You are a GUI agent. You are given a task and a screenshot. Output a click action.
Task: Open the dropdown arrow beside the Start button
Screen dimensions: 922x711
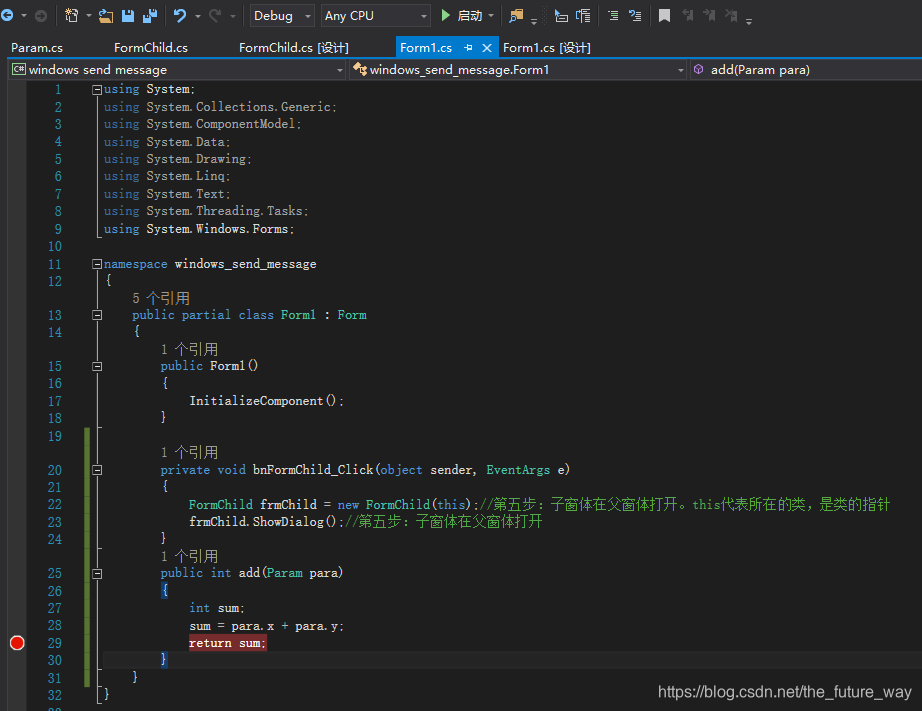[491, 16]
